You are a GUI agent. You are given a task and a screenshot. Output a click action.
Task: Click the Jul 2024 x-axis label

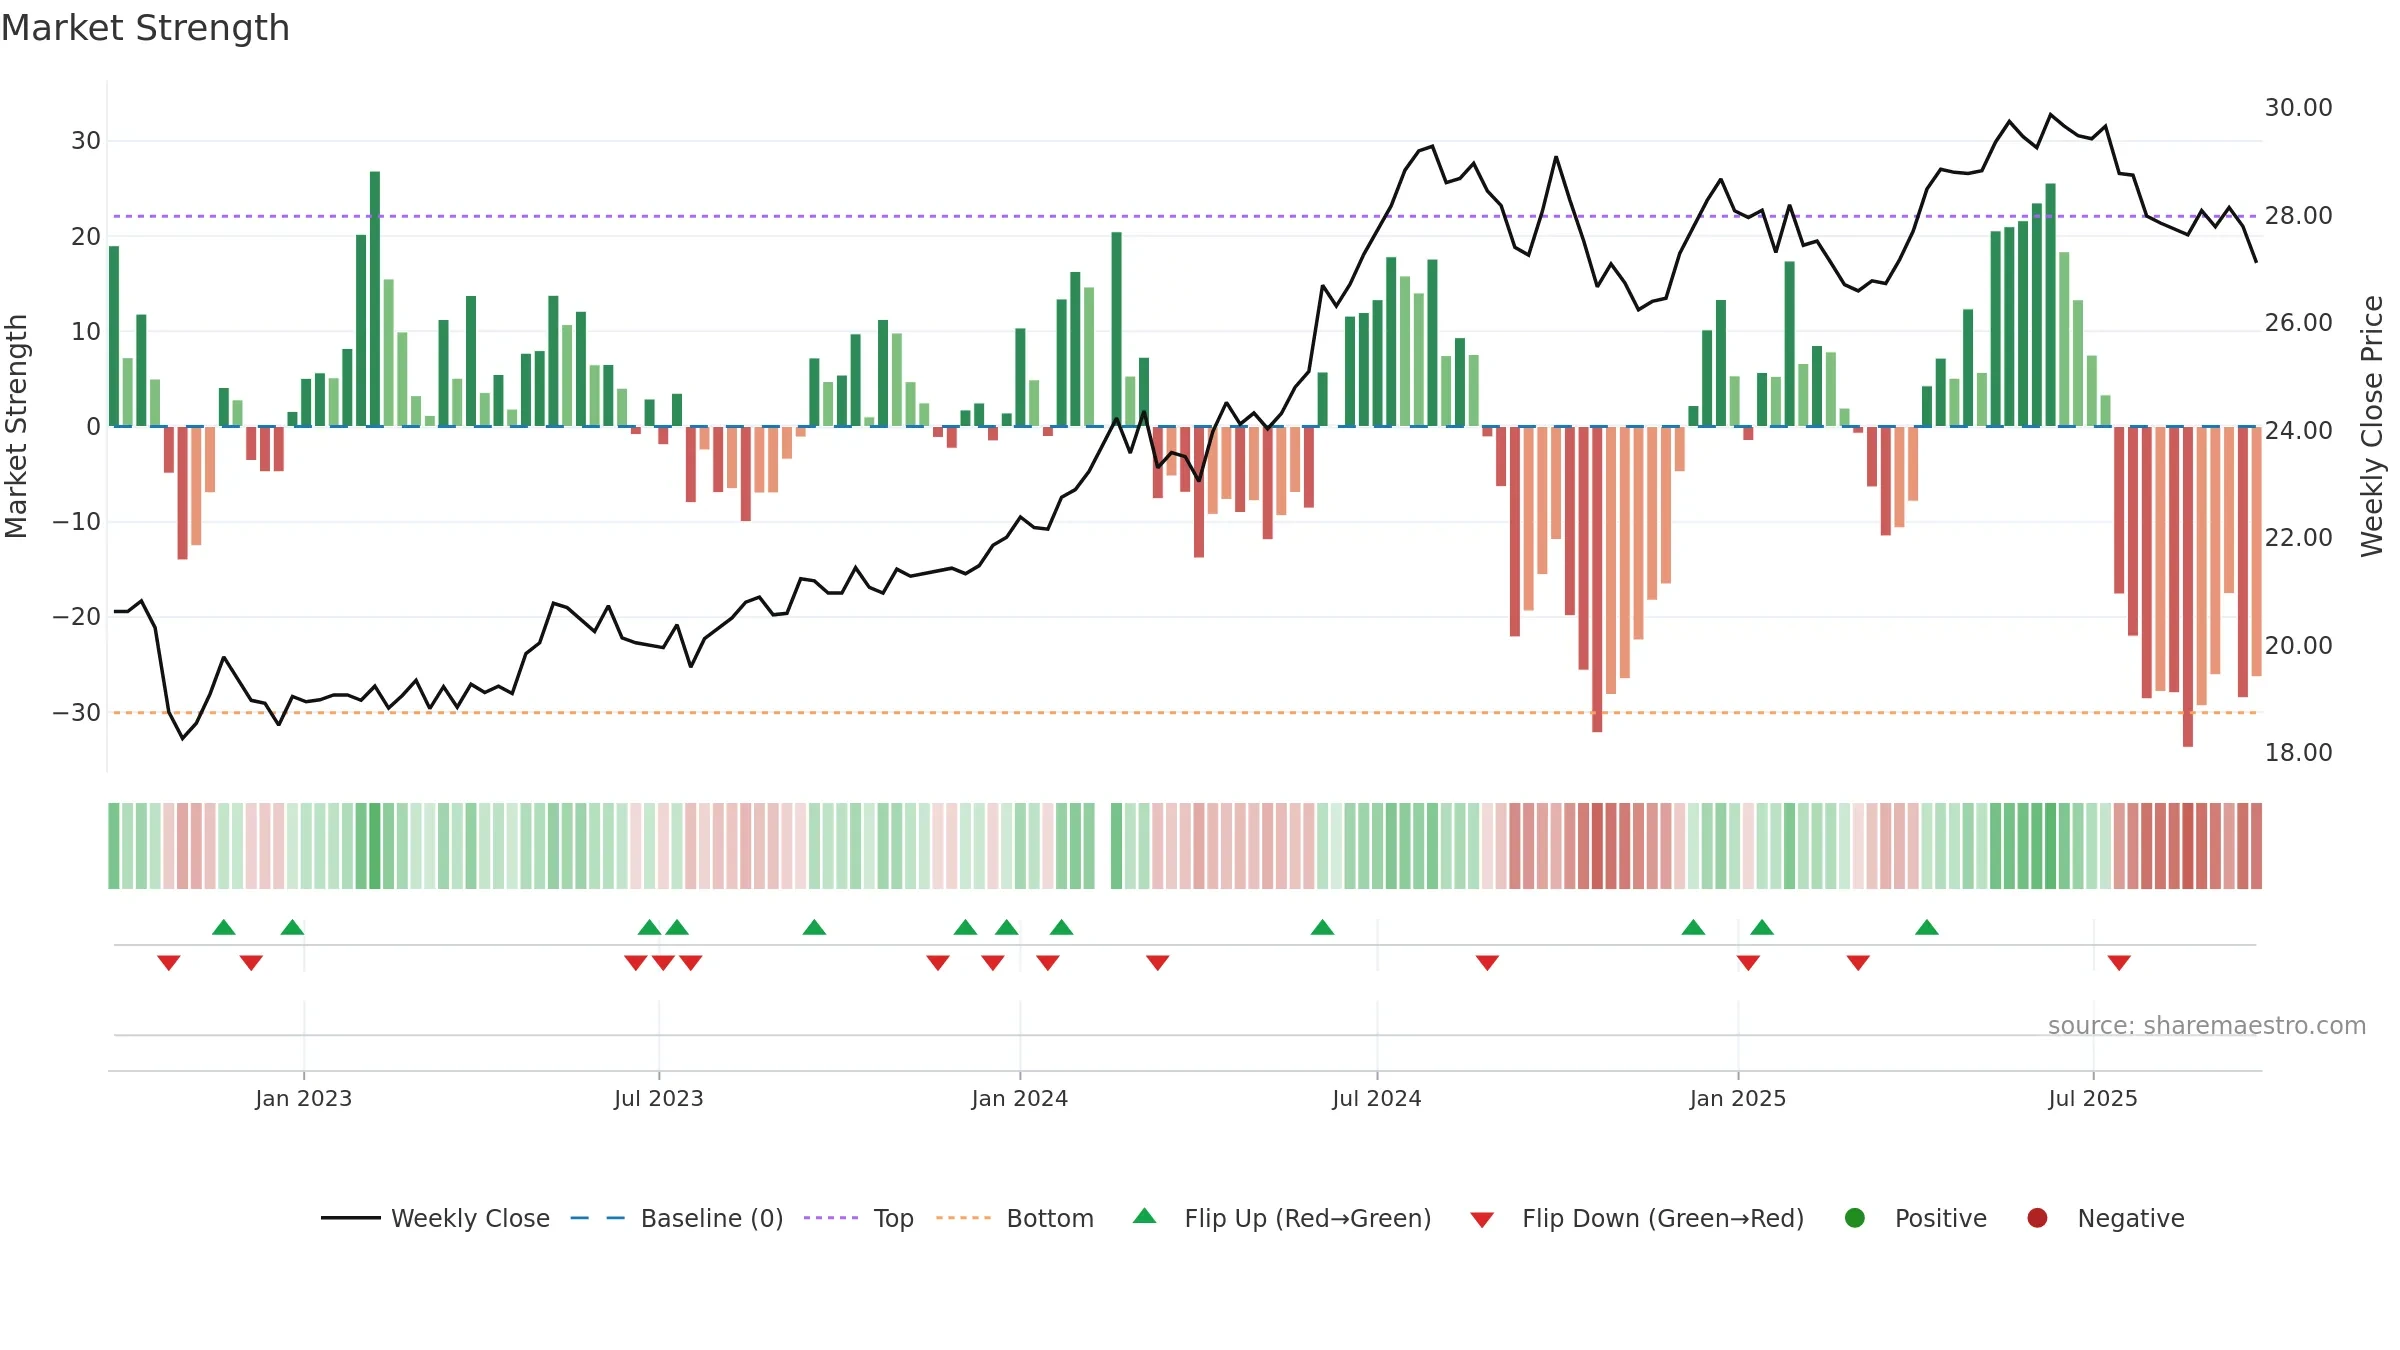tap(1377, 1098)
